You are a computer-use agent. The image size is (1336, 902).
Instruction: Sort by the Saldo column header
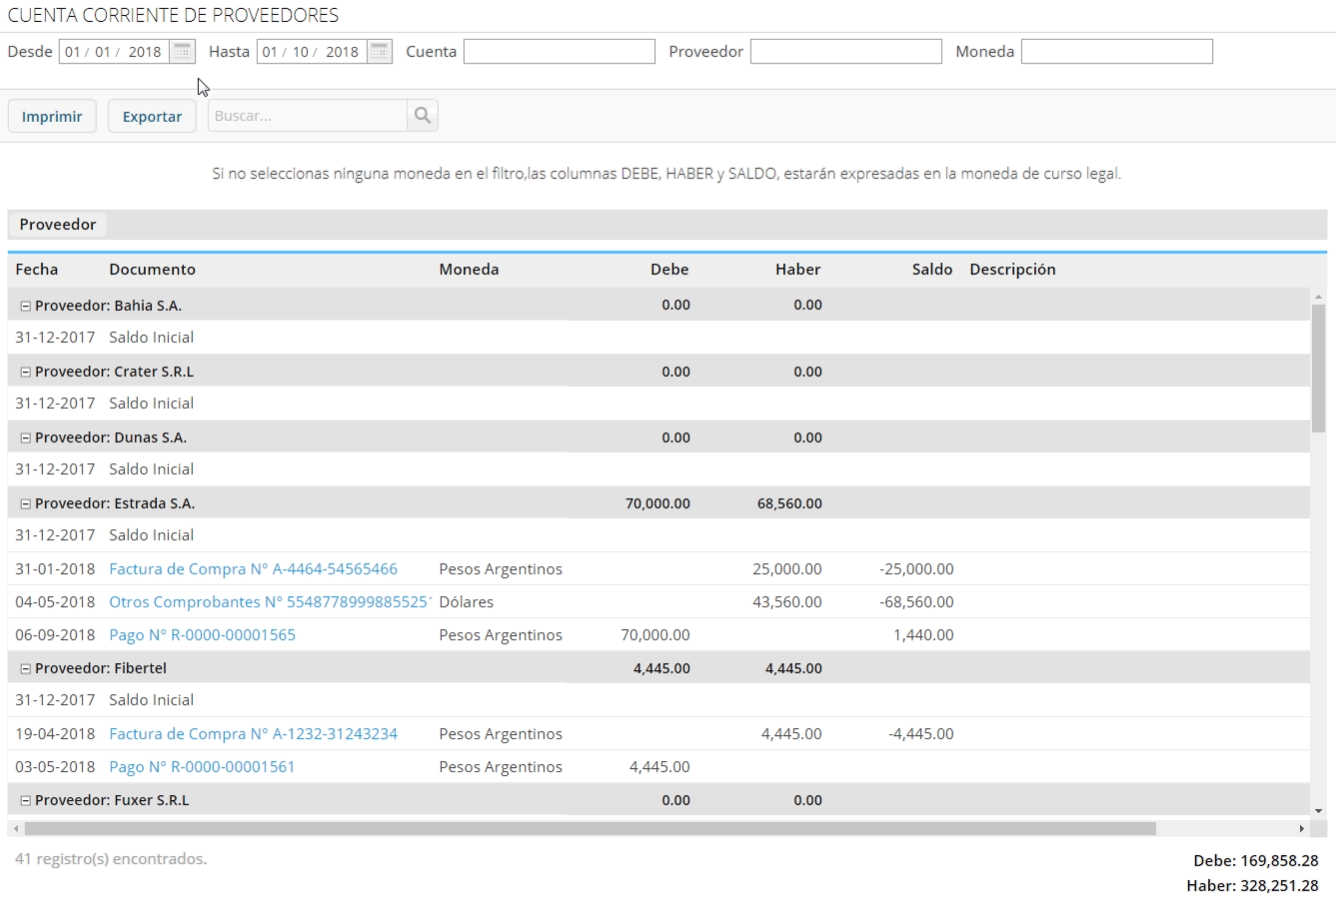coord(932,269)
